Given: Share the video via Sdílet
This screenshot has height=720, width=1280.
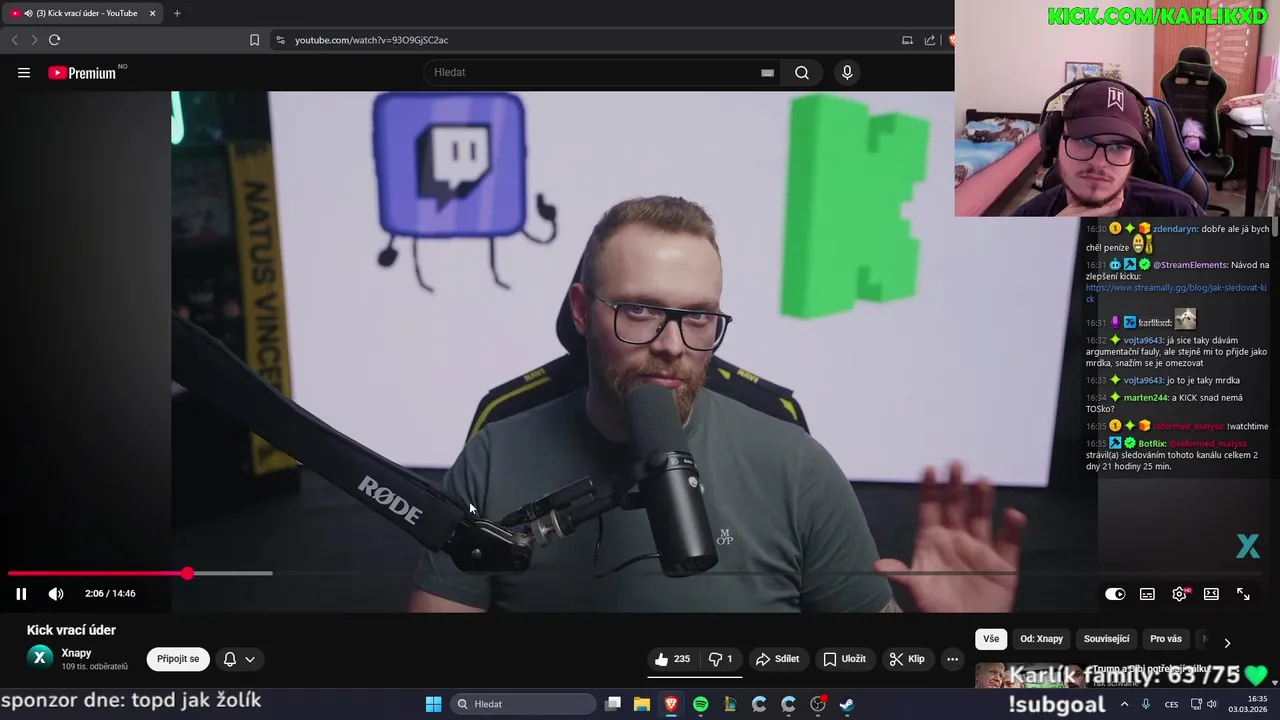Looking at the screenshot, I should pyautogui.click(x=777, y=659).
